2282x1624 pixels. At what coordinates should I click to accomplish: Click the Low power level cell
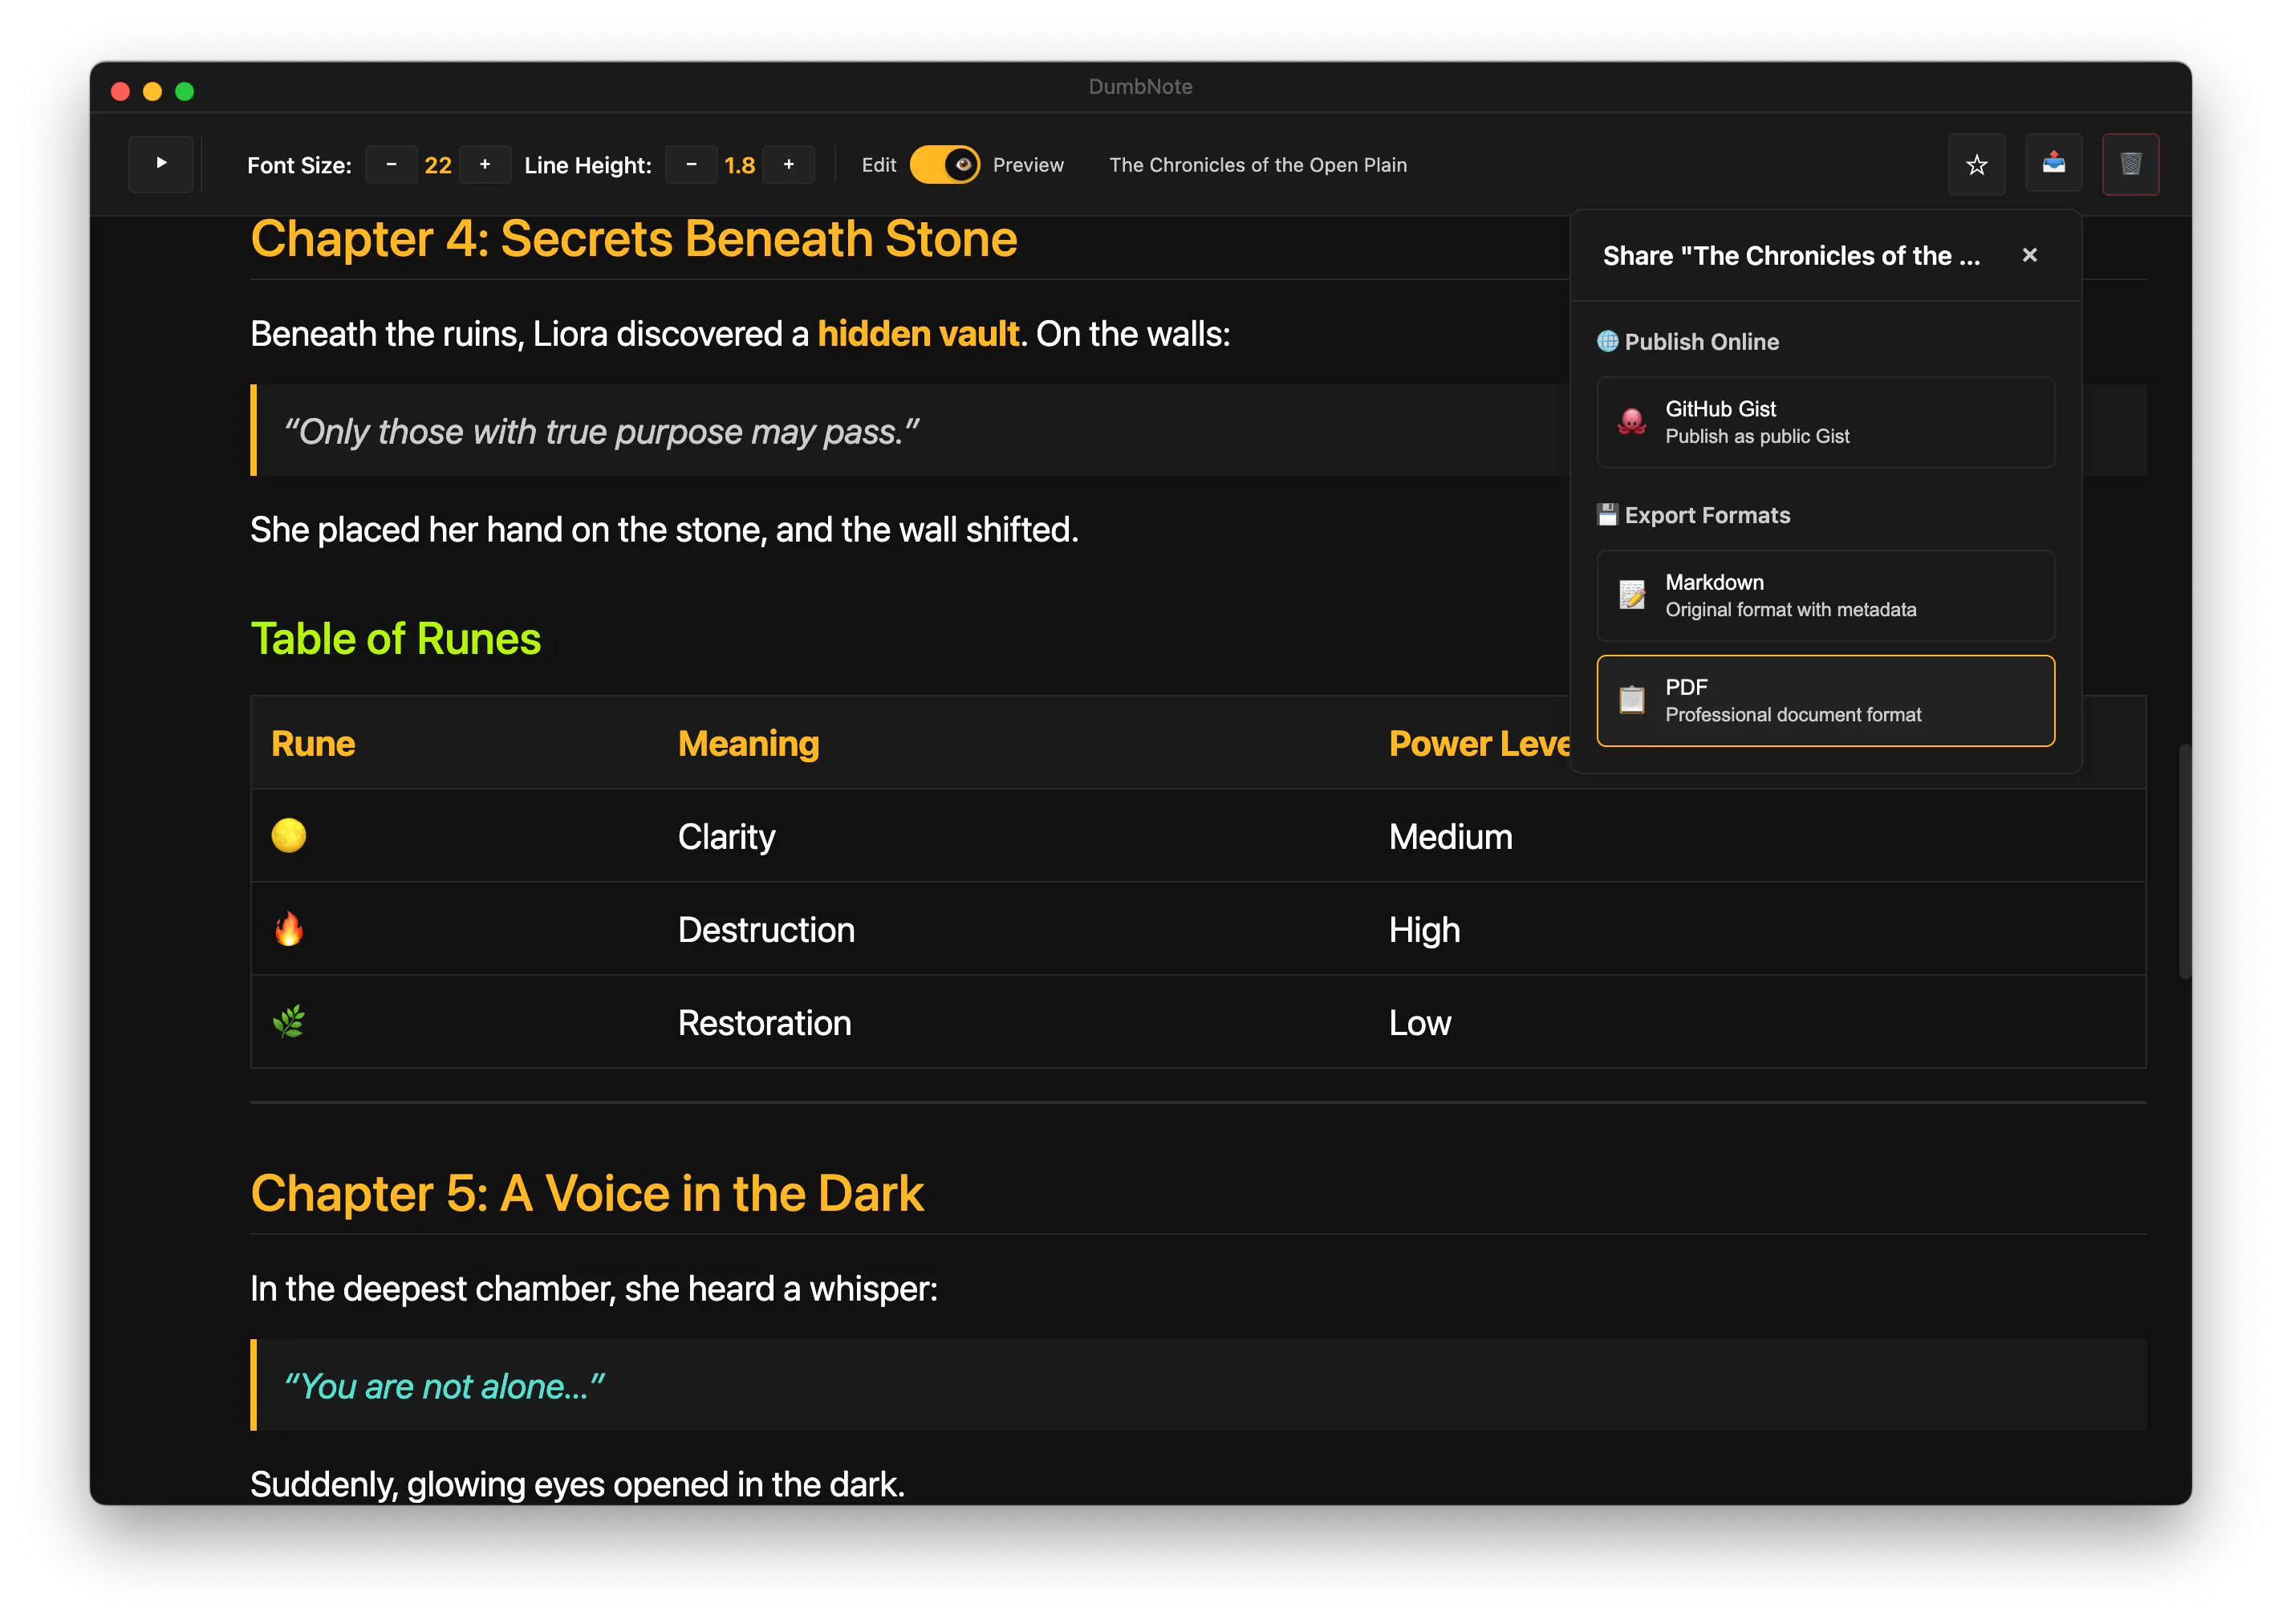[x=1419, y=1022]
